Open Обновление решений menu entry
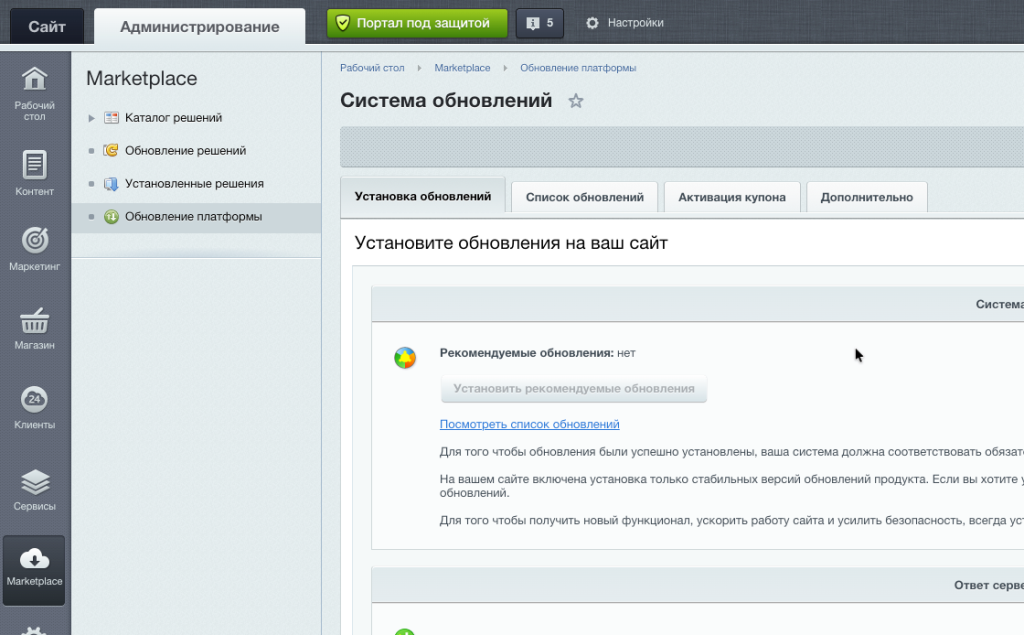 click(x=185, y=151)
